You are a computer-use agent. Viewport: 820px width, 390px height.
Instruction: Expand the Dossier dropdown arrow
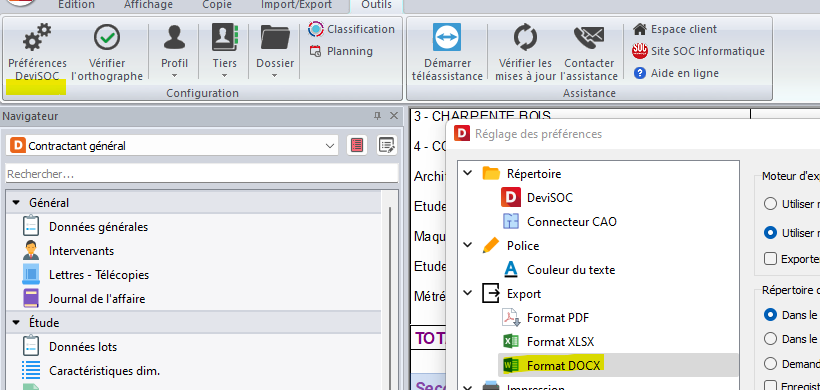click(275, 75)
